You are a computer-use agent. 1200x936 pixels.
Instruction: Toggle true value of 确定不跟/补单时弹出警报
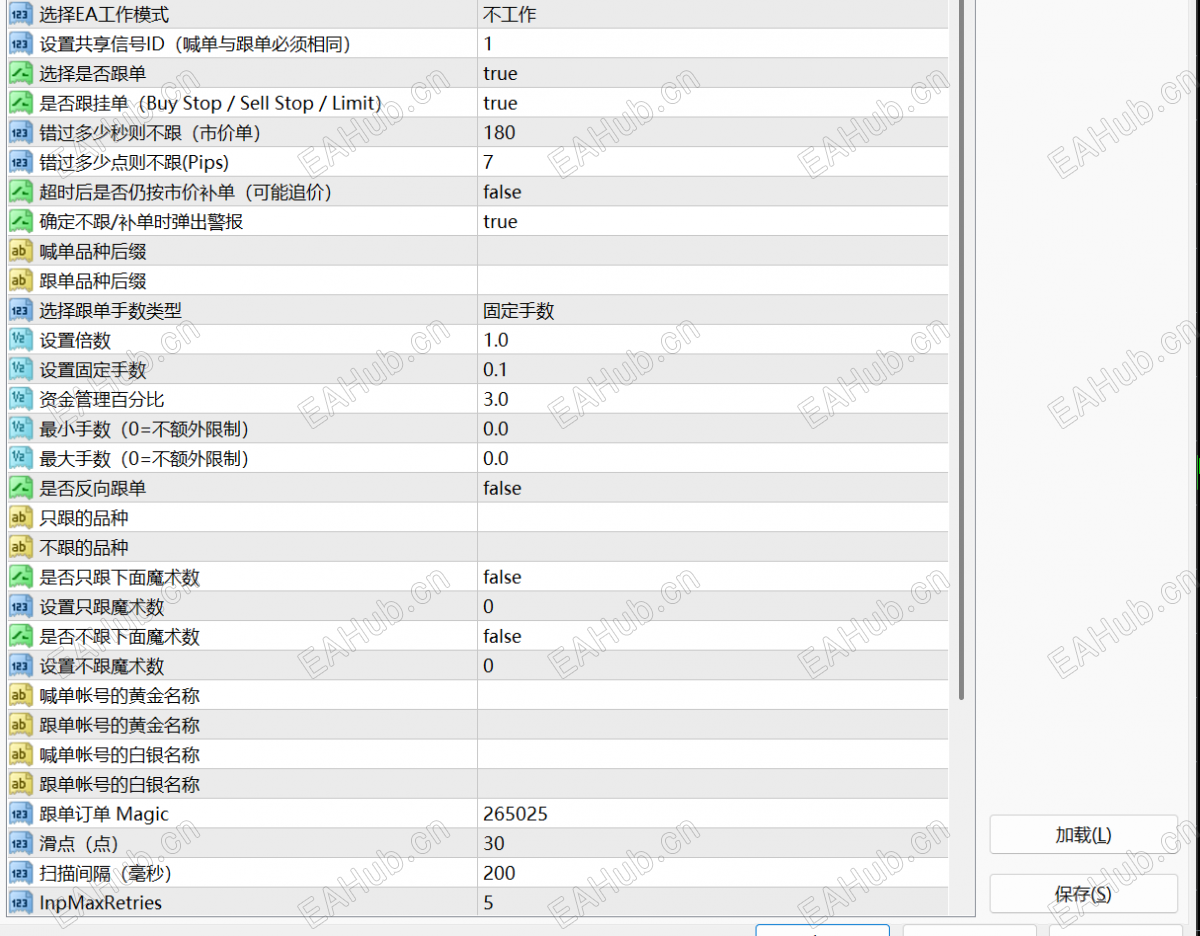712,221
